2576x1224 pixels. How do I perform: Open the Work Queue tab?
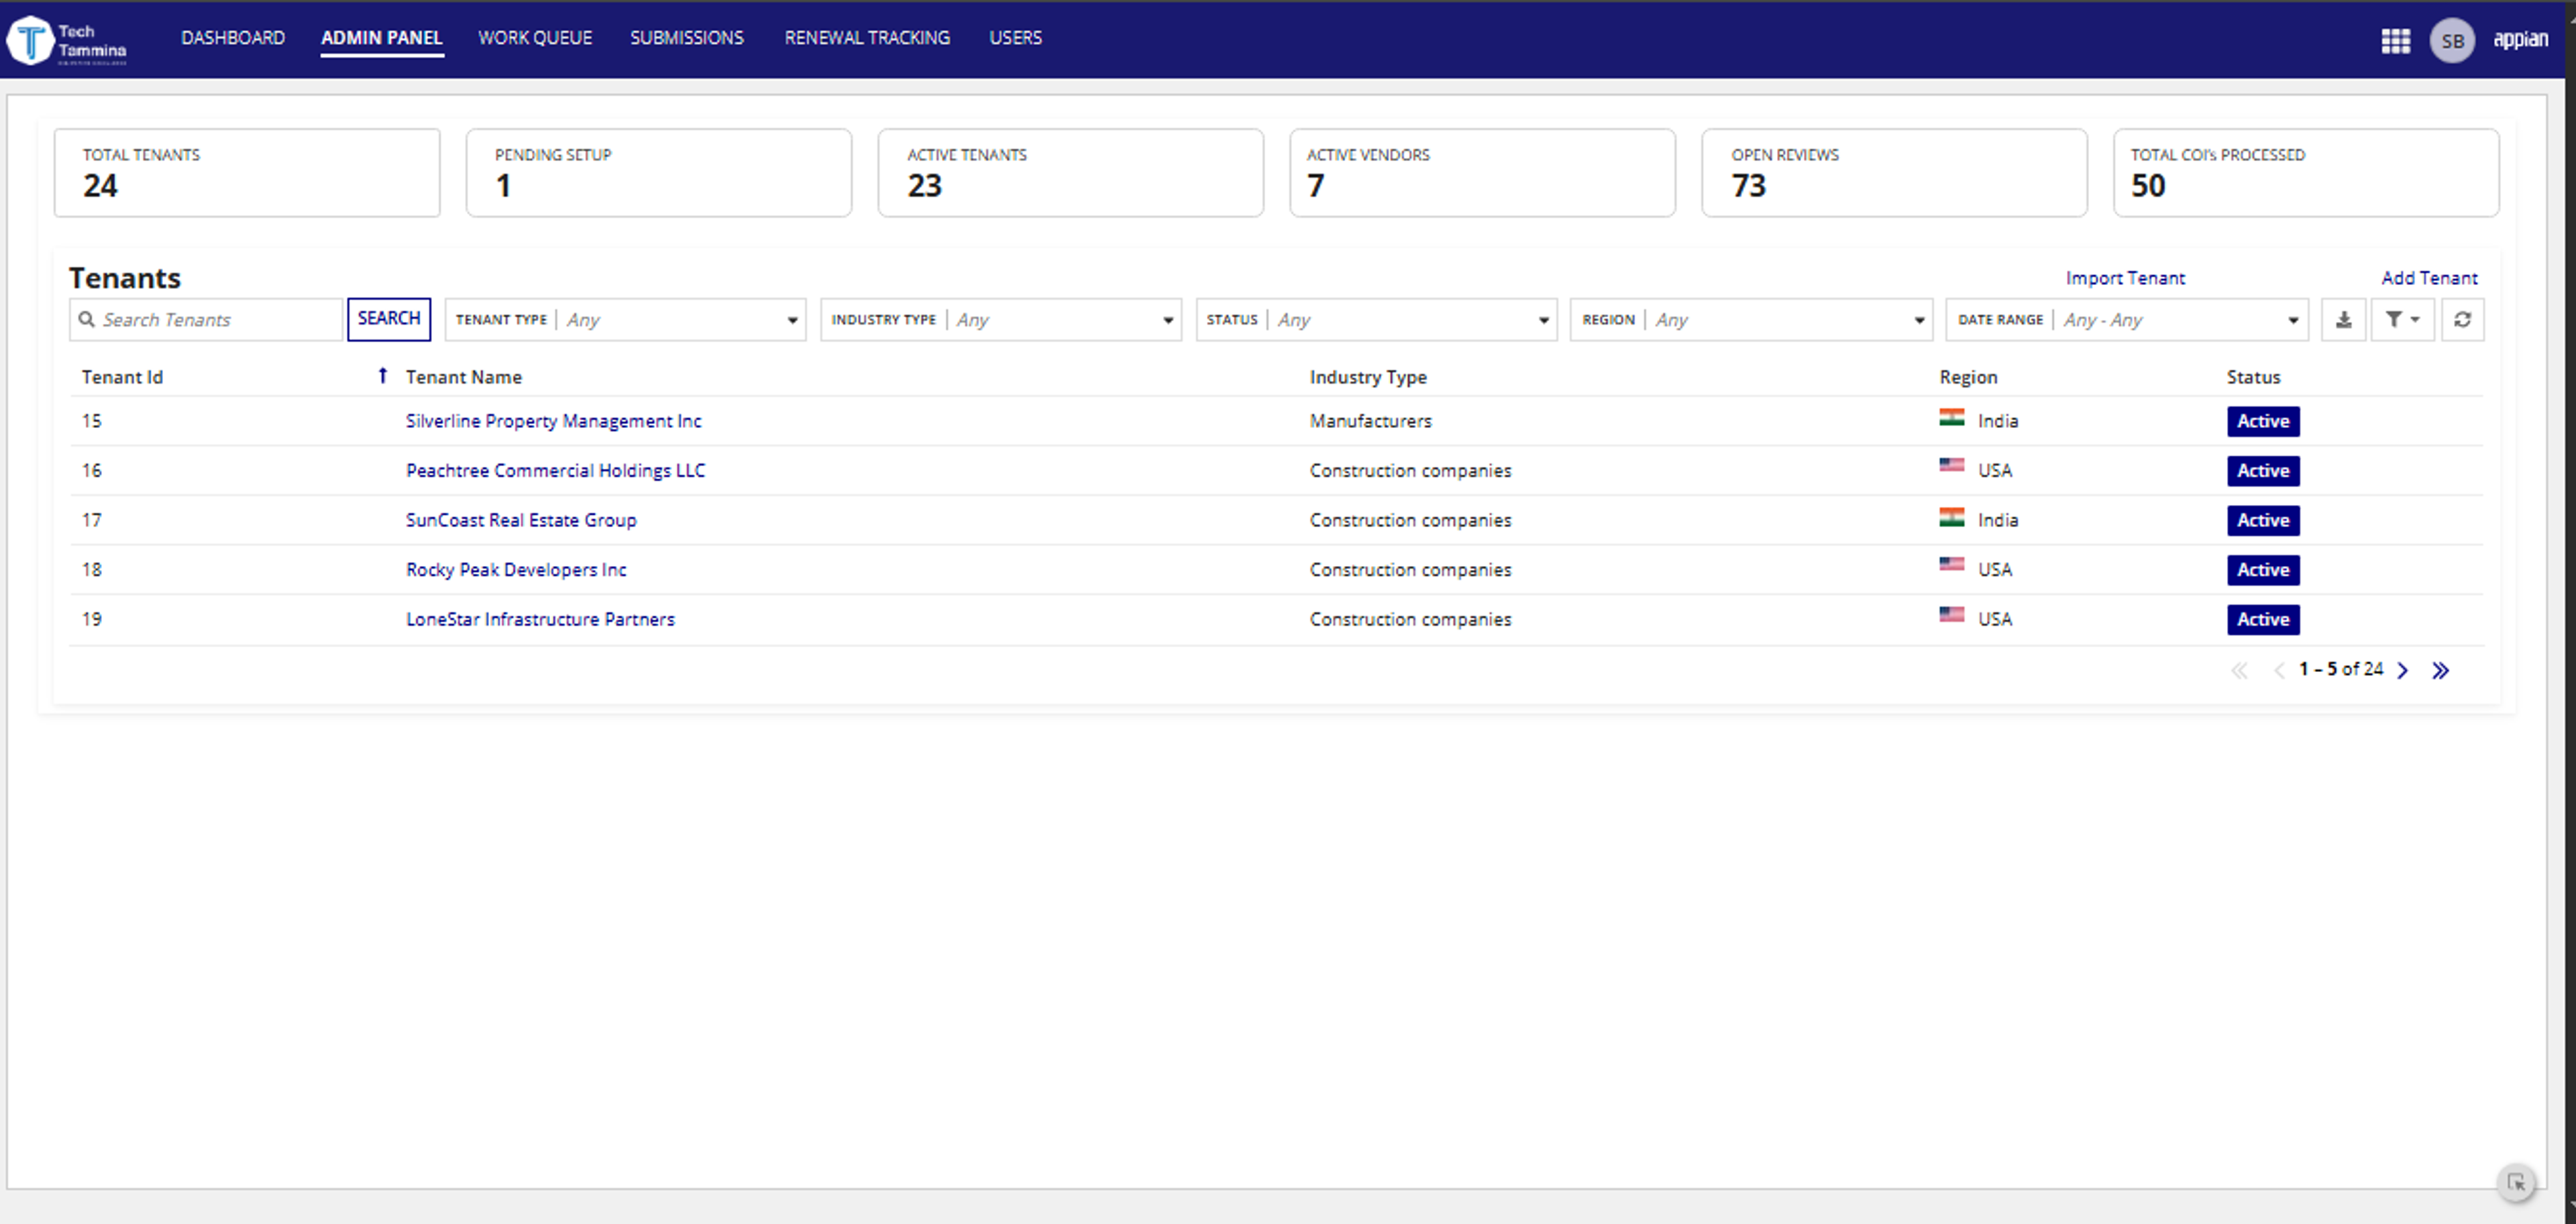tap(535, 38)
